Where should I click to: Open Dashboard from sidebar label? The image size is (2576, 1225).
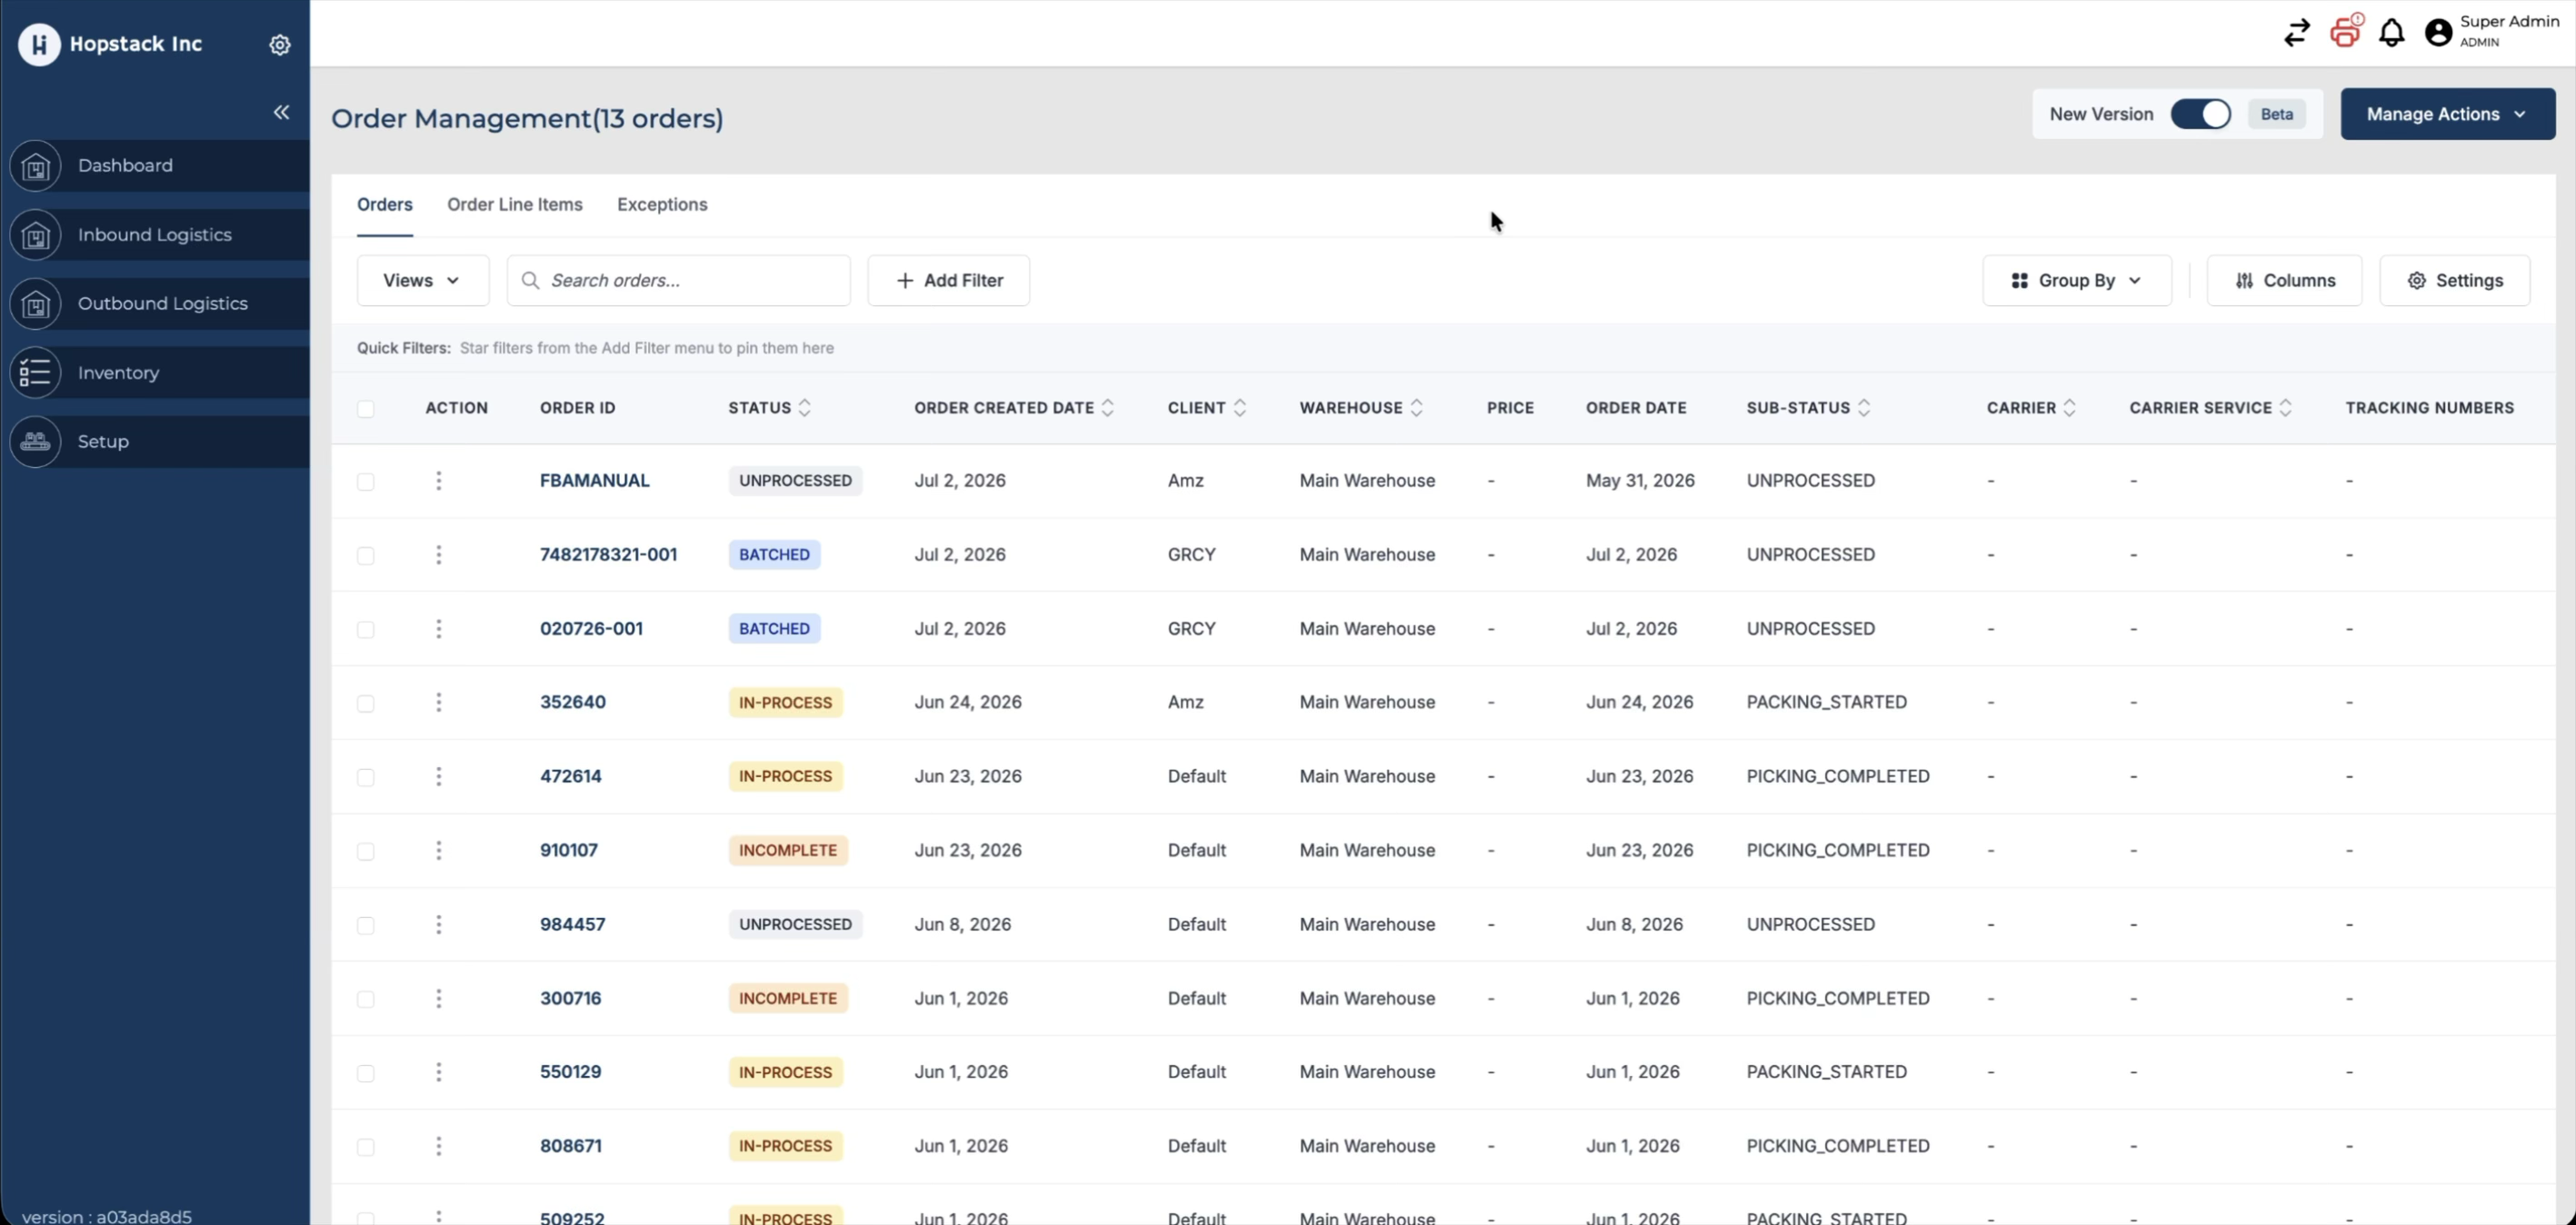(x=125, y=166)
